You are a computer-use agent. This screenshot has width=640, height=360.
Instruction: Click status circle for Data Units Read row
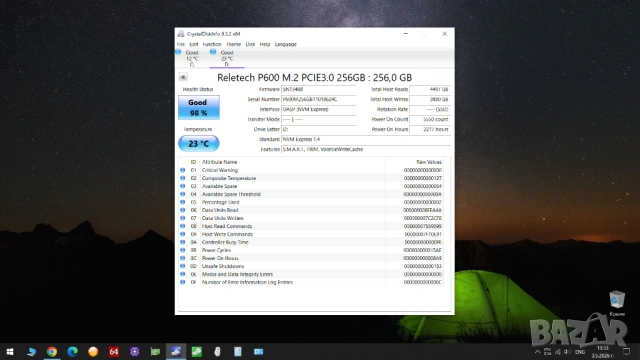[x=182, y=210]
